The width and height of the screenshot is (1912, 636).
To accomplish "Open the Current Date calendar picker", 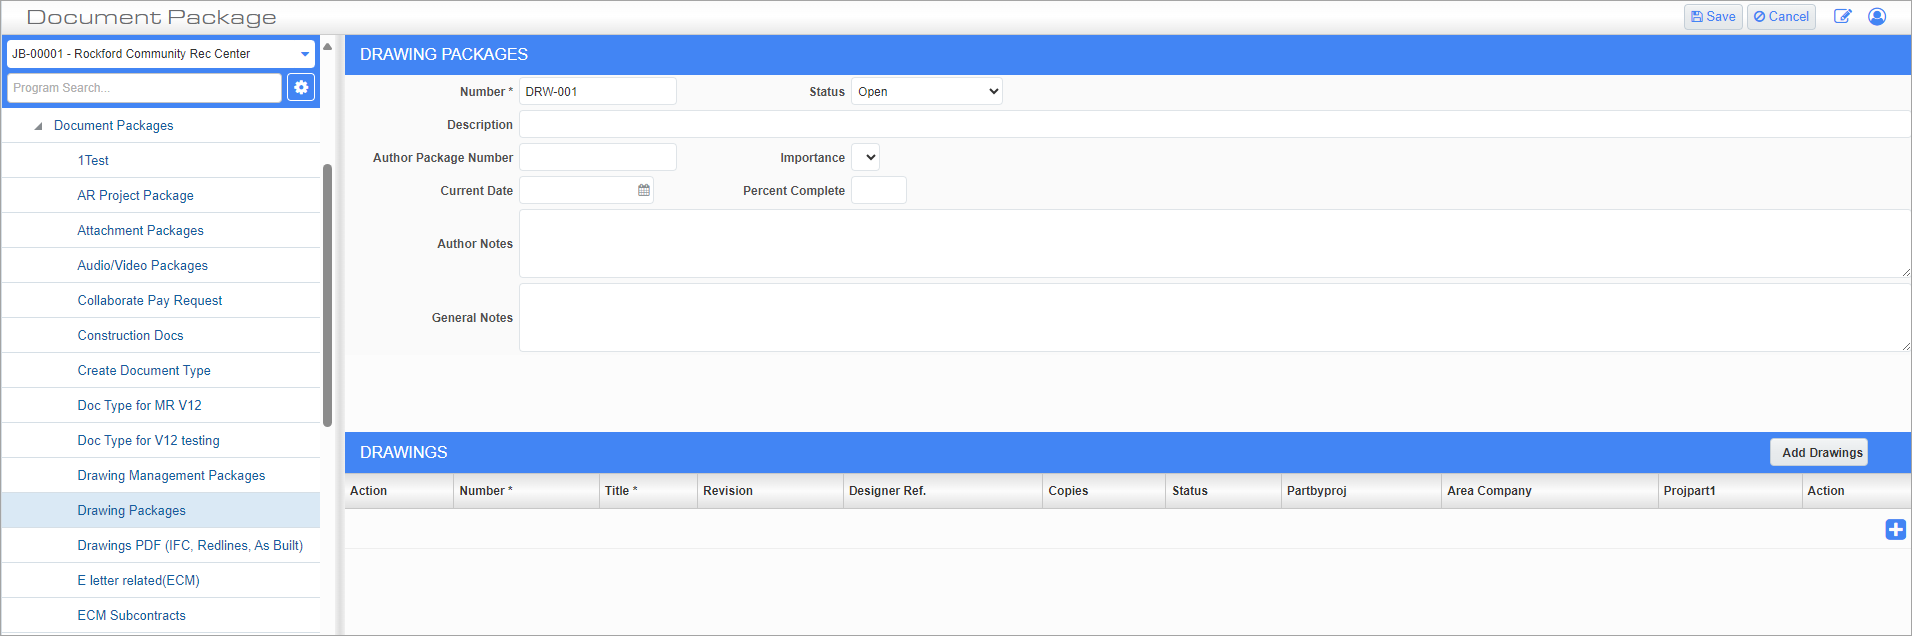I will pos(644,190).
